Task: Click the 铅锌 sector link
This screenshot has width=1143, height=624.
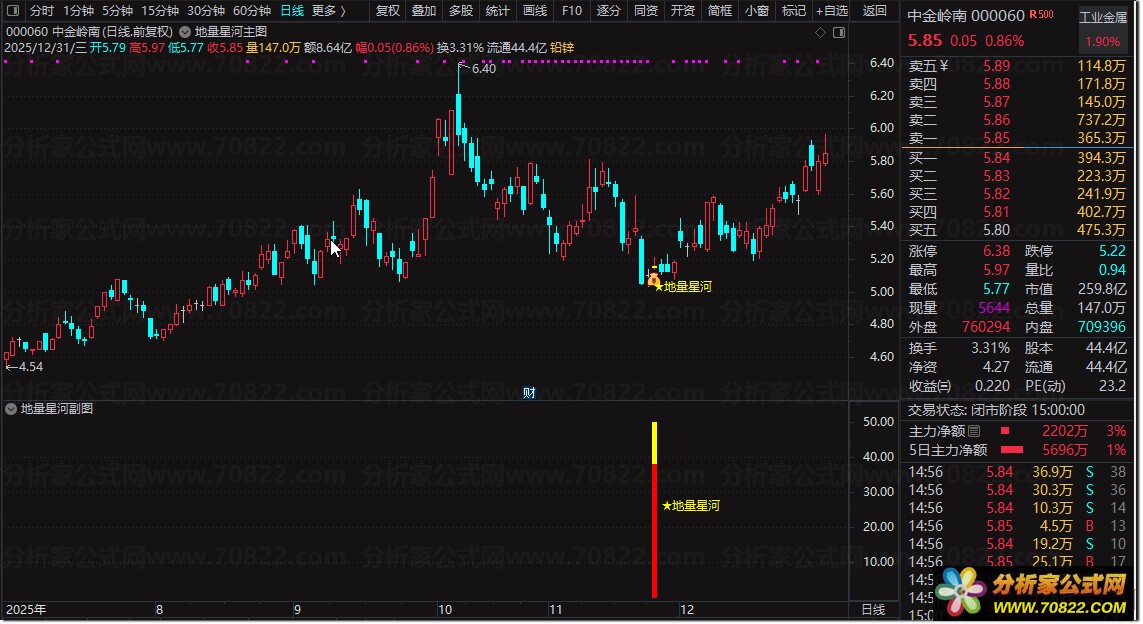Action: pos(562,48)
